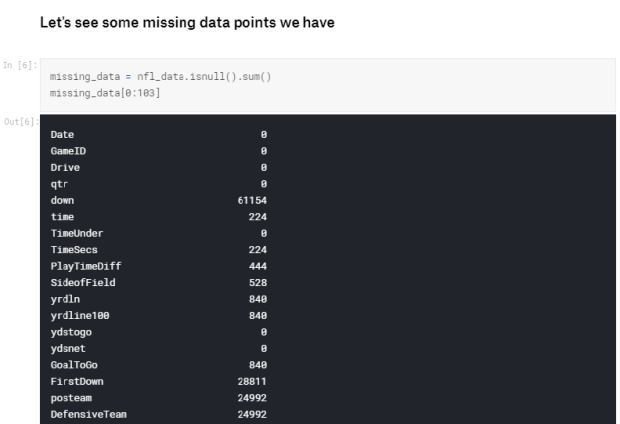Click the heading about missing data points
Screen dimensions: 620x424
[187, 23]
